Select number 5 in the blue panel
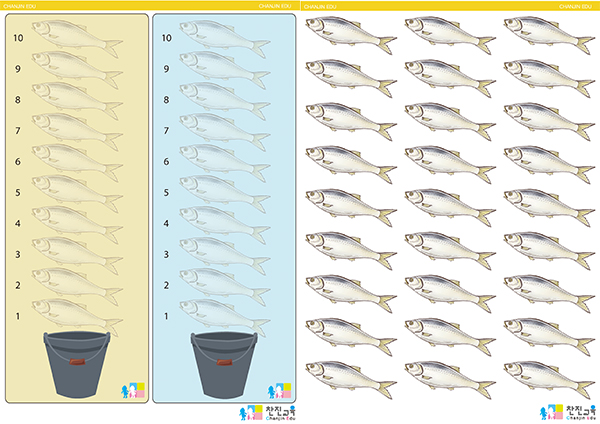The width and height of the screenshot is (600, 424). point(166,192)
